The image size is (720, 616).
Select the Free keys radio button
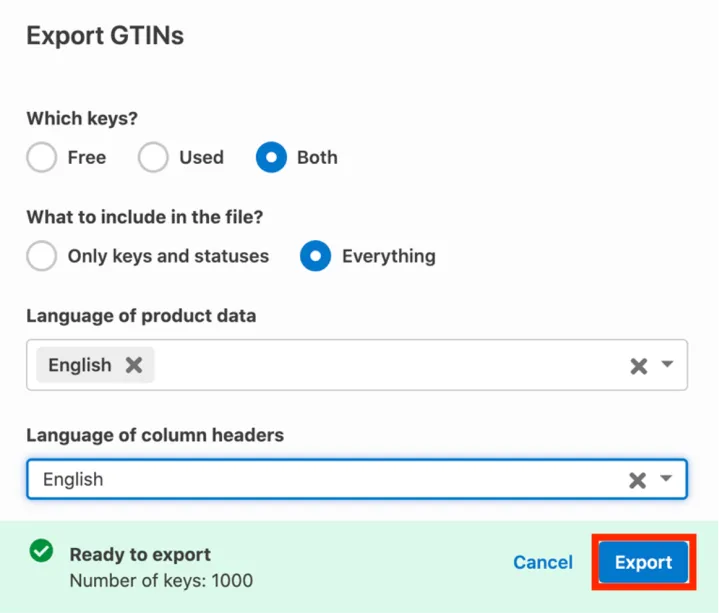42,158
